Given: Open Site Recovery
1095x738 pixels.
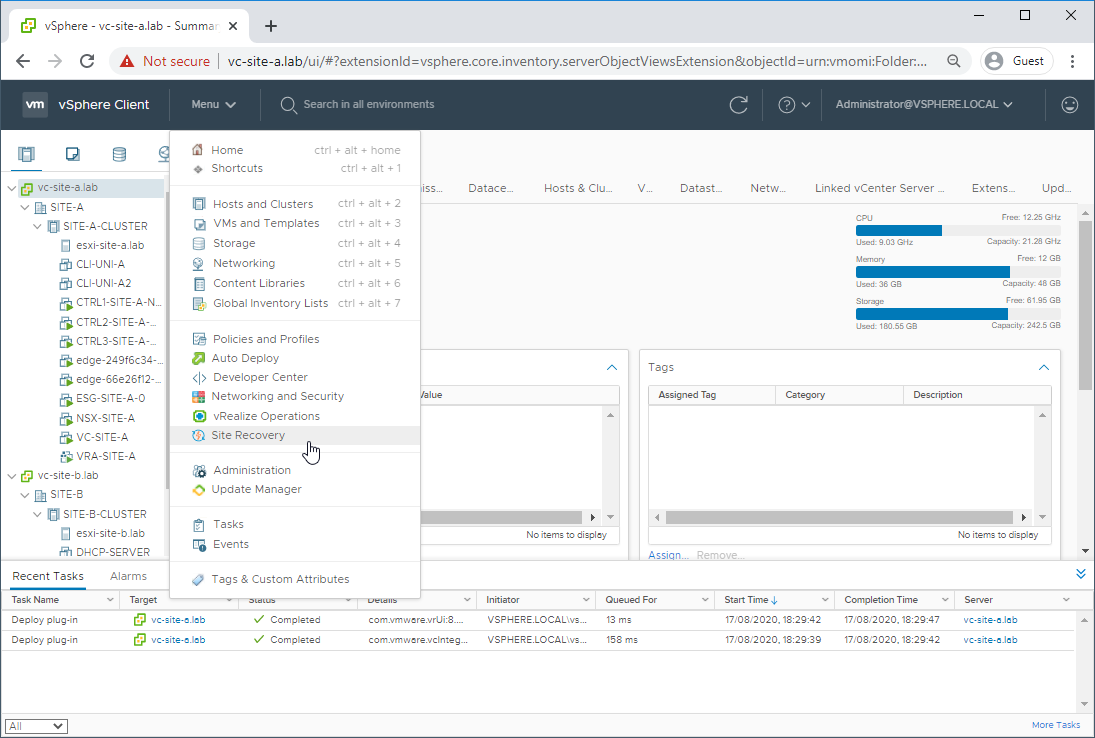Looking at the screenshot, I should click(x=295, y=435).
